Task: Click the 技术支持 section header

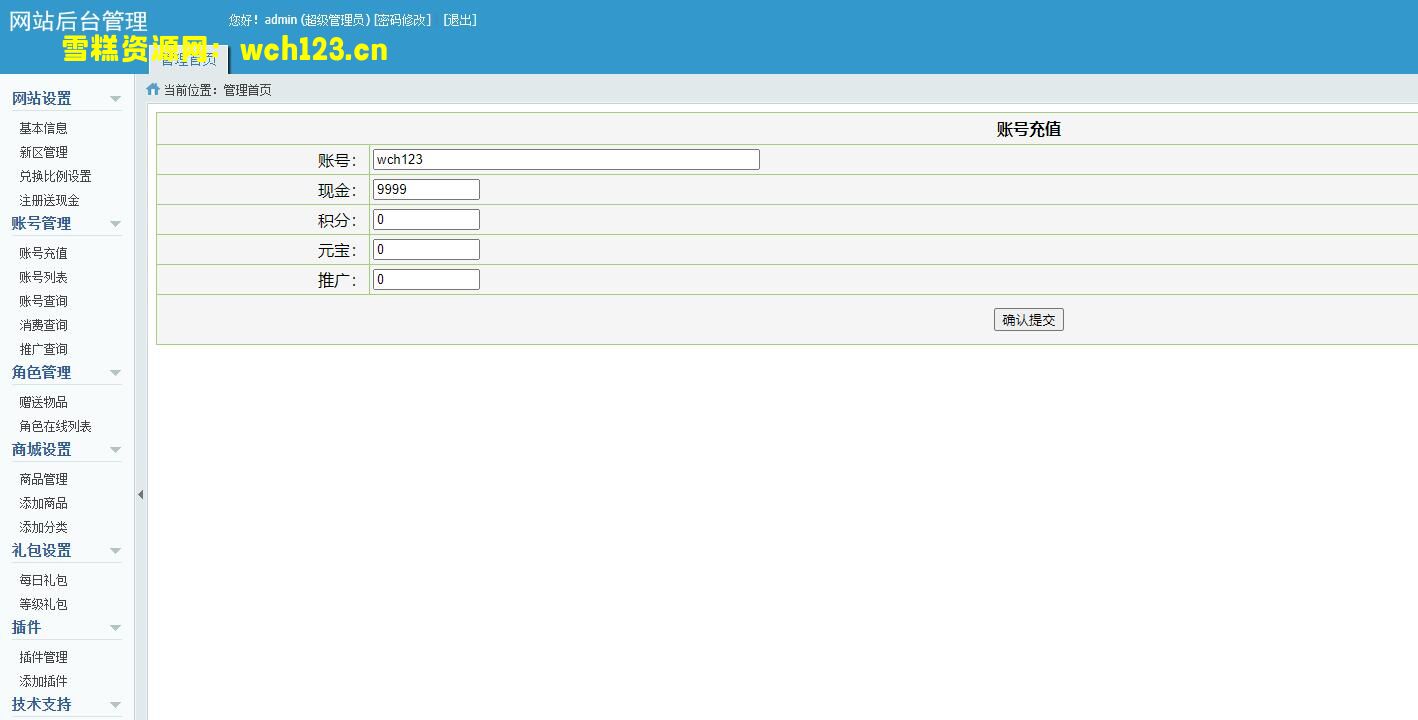Action: (42, 705)
